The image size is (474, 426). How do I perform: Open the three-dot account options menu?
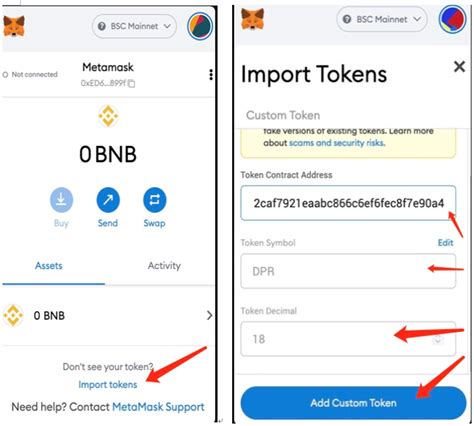211,75
